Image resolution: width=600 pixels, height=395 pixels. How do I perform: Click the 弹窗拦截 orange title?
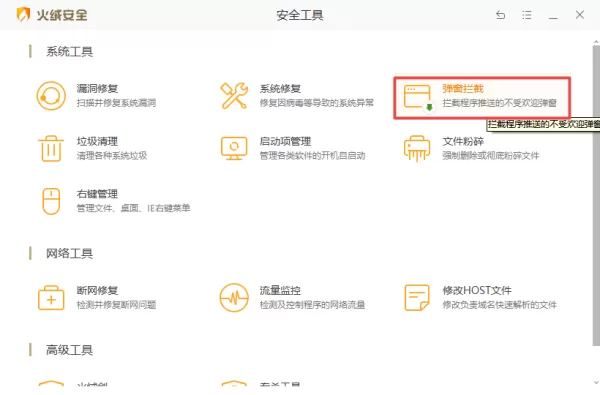point(463,89)
